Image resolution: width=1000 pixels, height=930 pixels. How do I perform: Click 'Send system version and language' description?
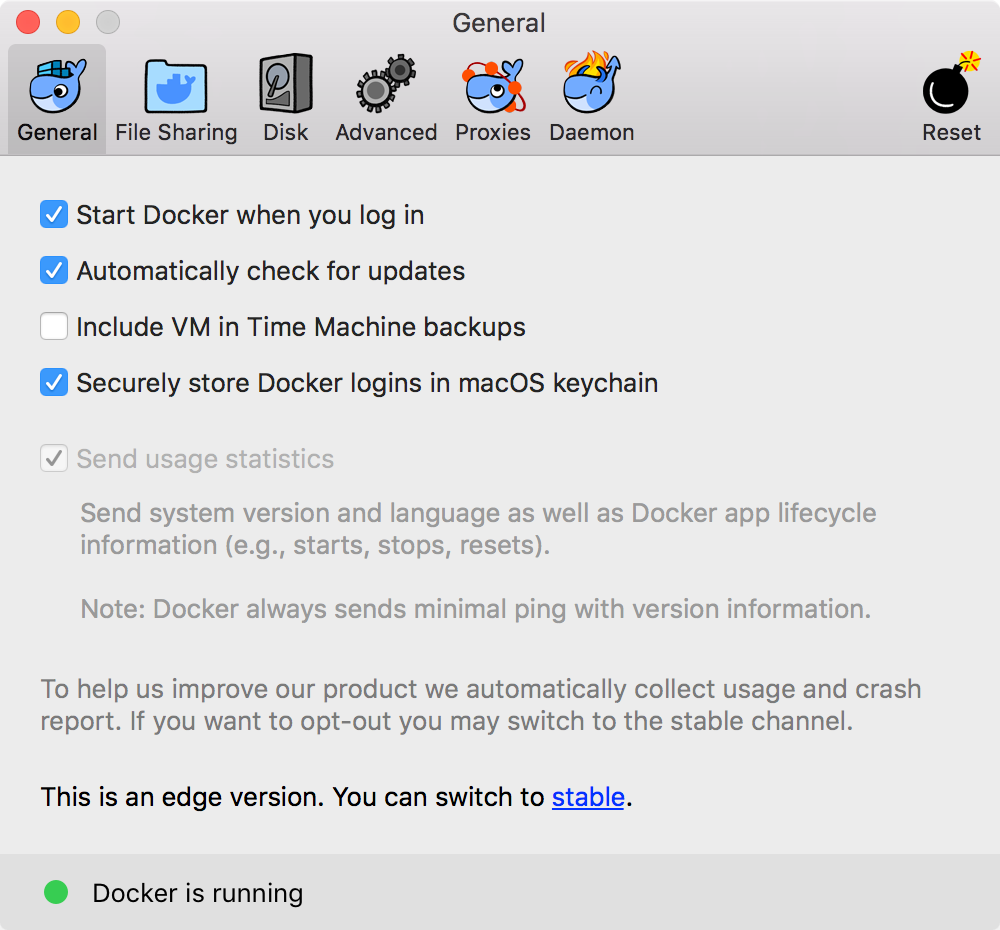[x=478, y=529]
